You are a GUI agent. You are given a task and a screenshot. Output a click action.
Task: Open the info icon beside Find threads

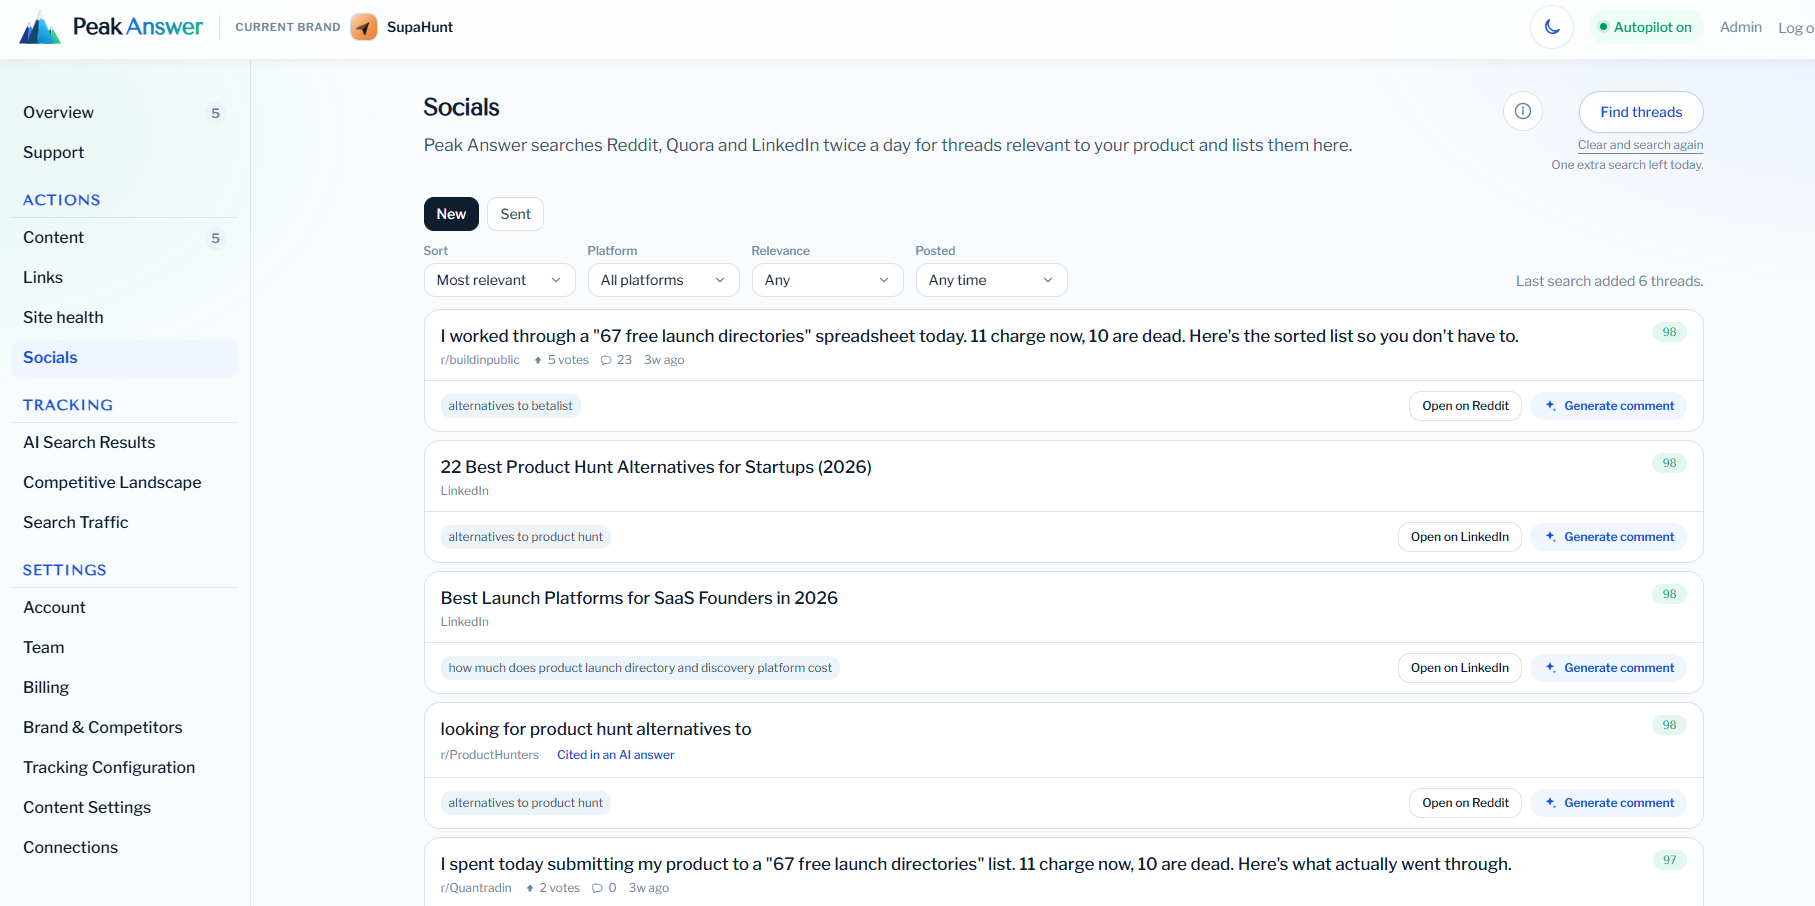[x=1523, y=111]
